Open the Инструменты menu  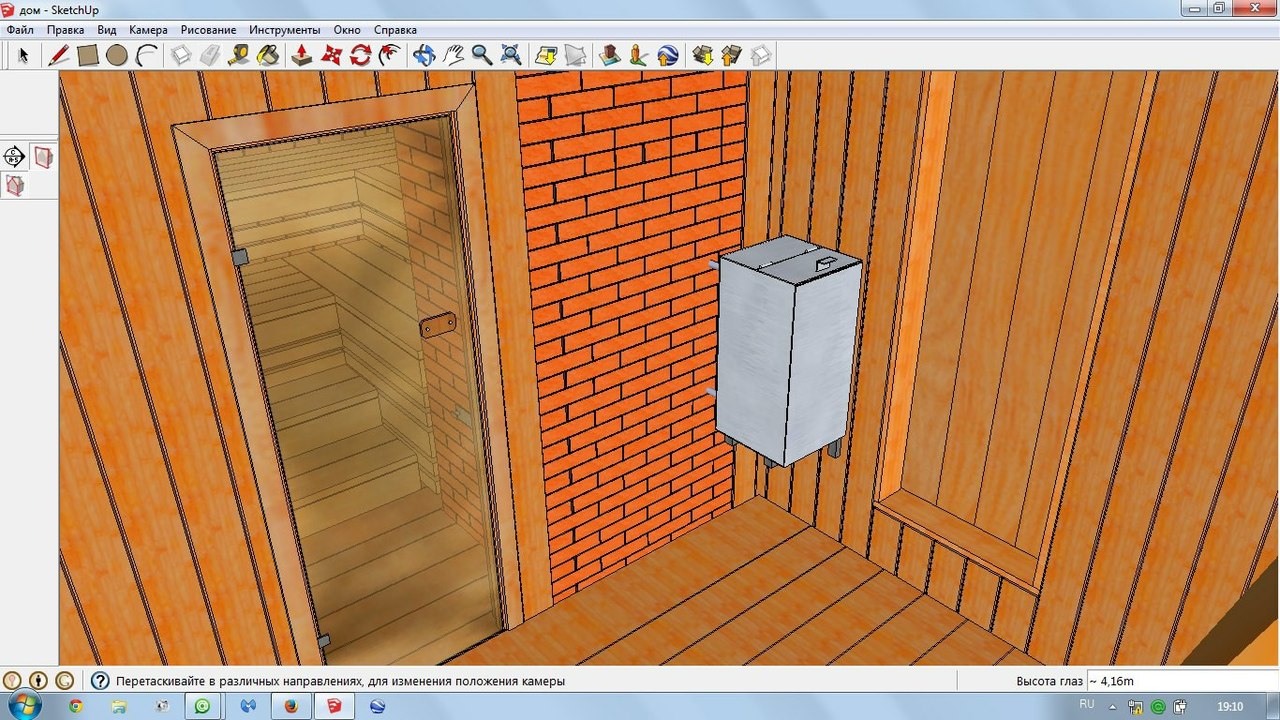point(285,30)
